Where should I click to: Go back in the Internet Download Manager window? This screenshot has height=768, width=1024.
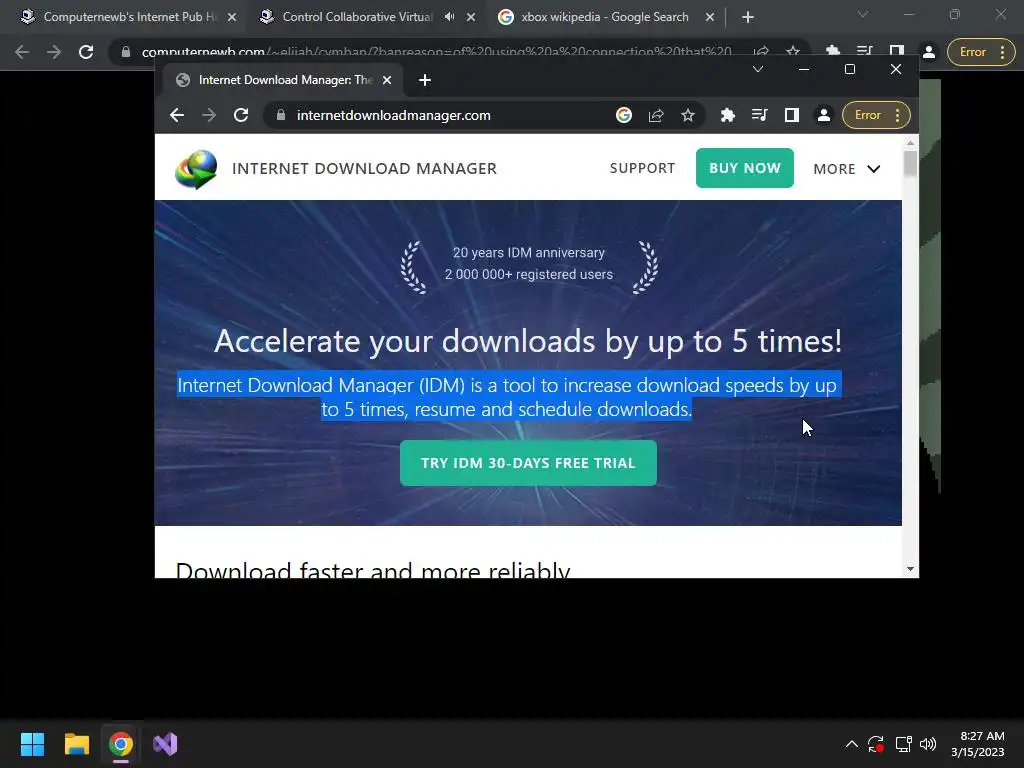point(177,116)
